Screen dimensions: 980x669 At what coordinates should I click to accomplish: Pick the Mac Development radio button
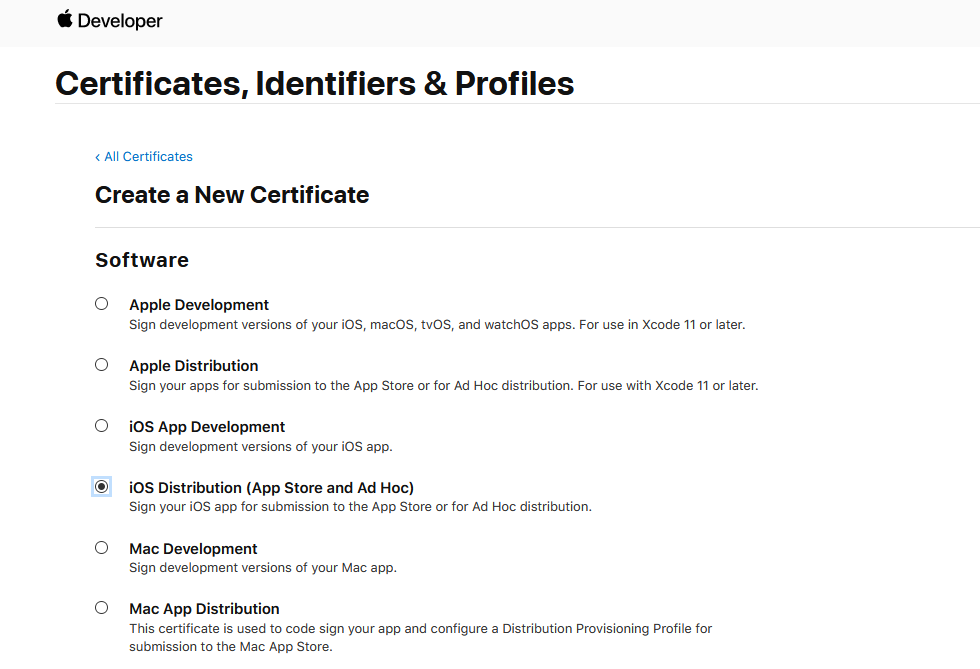[x=102, y=548]
